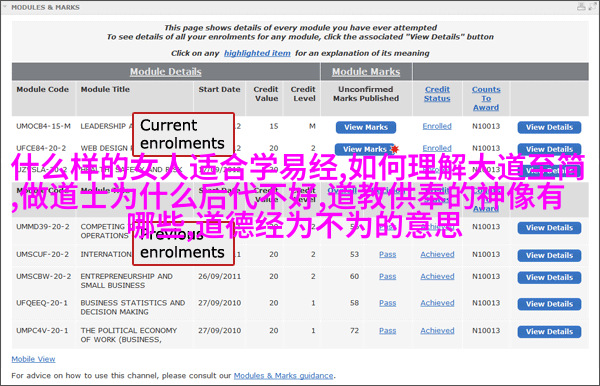600x386 pixels.
Task: Click N10013 award code in UMPC4V-20-1 row
Action: [x=486, y=331]
